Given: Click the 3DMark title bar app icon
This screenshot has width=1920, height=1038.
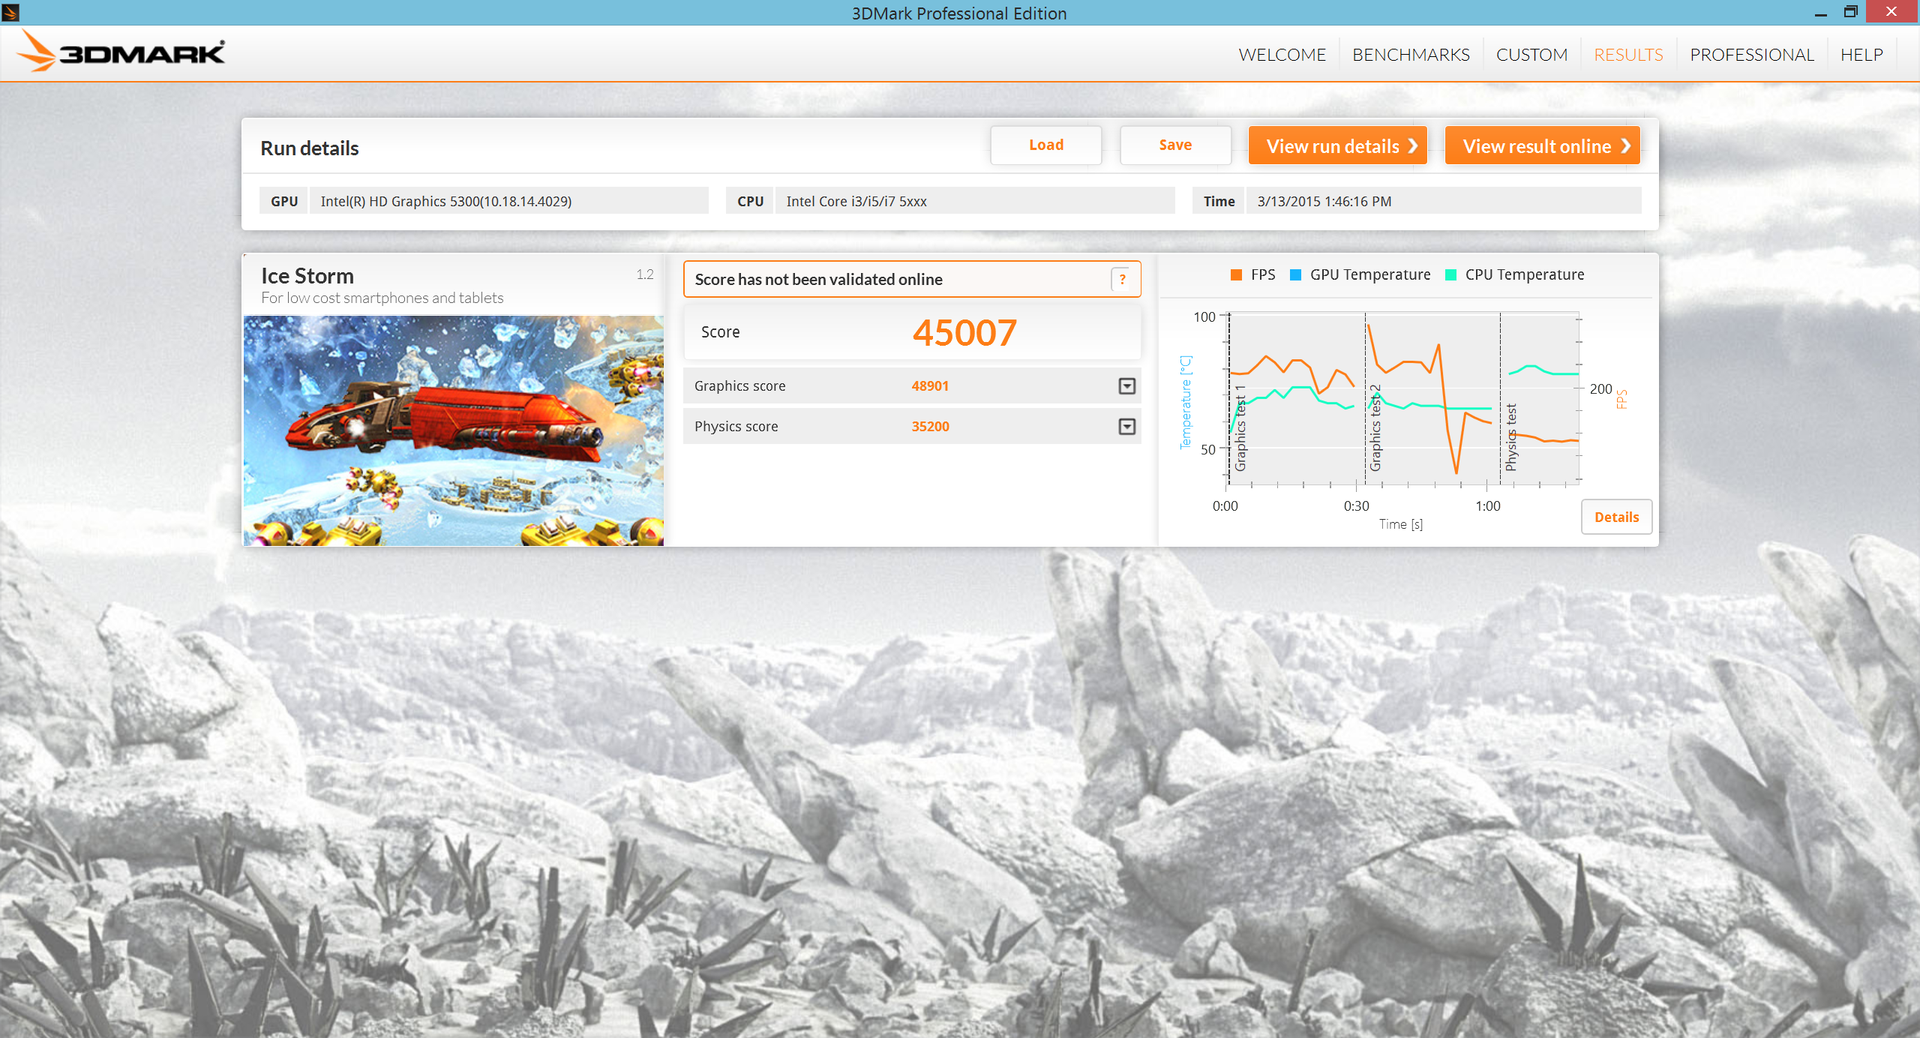Looking at the screenshot, I should 11,12.
